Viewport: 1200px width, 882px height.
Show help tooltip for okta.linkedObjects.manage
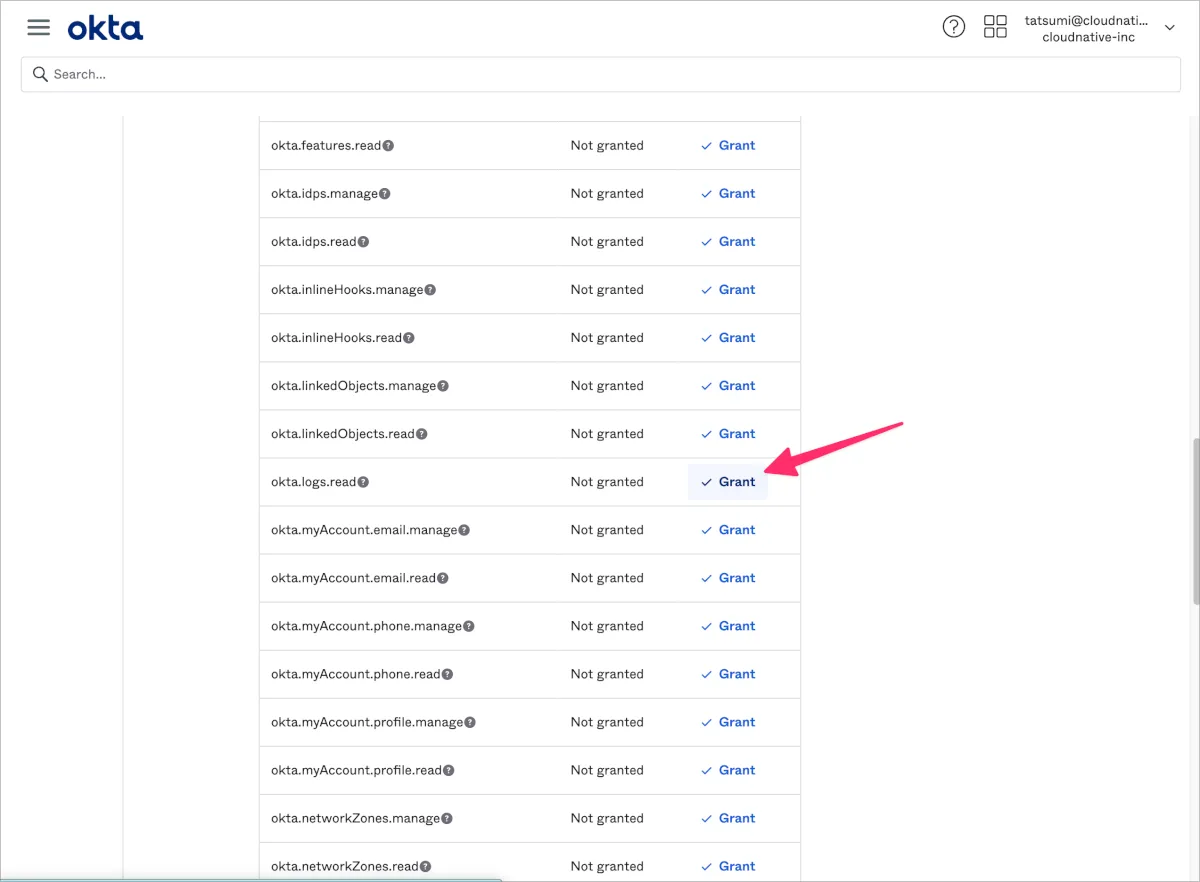(443, 386)
